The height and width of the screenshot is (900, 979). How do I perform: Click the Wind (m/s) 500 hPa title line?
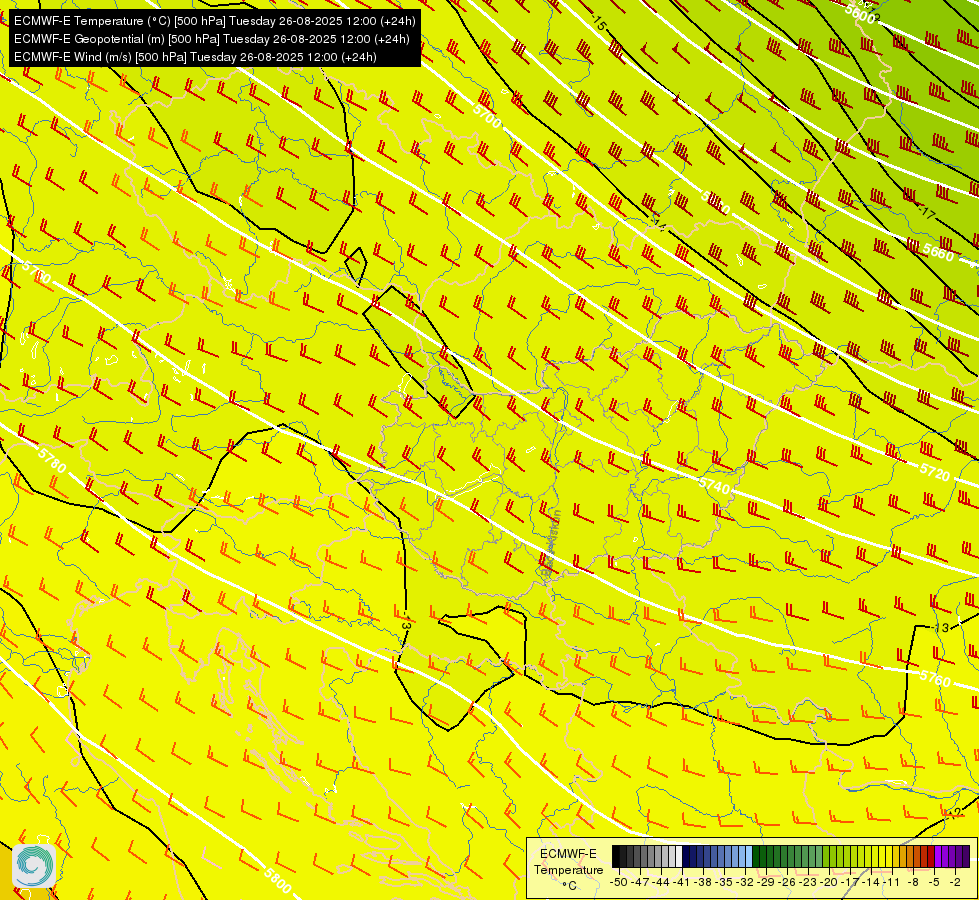point(195,57)
